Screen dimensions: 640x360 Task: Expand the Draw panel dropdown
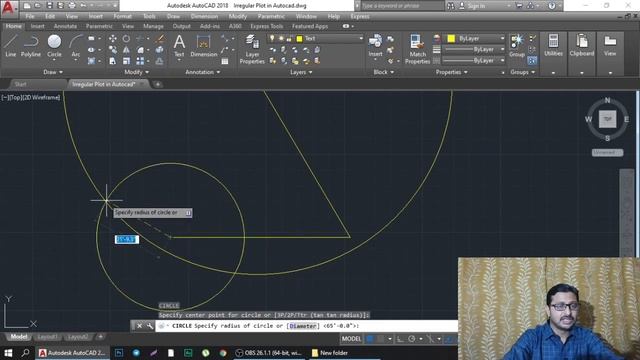[53, 72]
